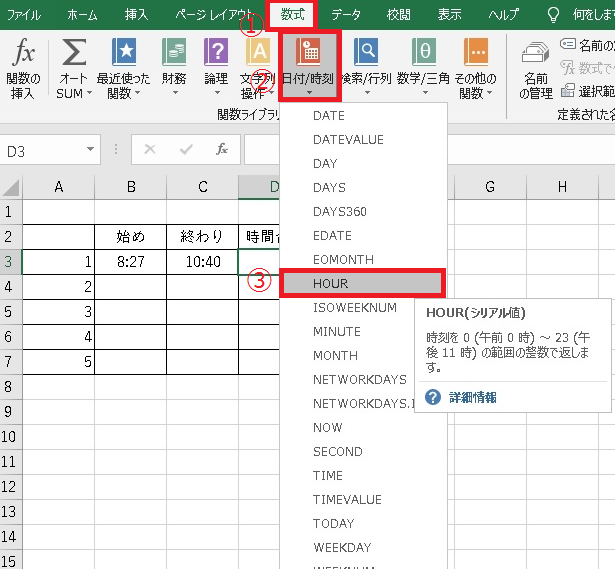The image size is (615, 569).
Task: Select WEEKDAY from the function list
Action: 364,547
